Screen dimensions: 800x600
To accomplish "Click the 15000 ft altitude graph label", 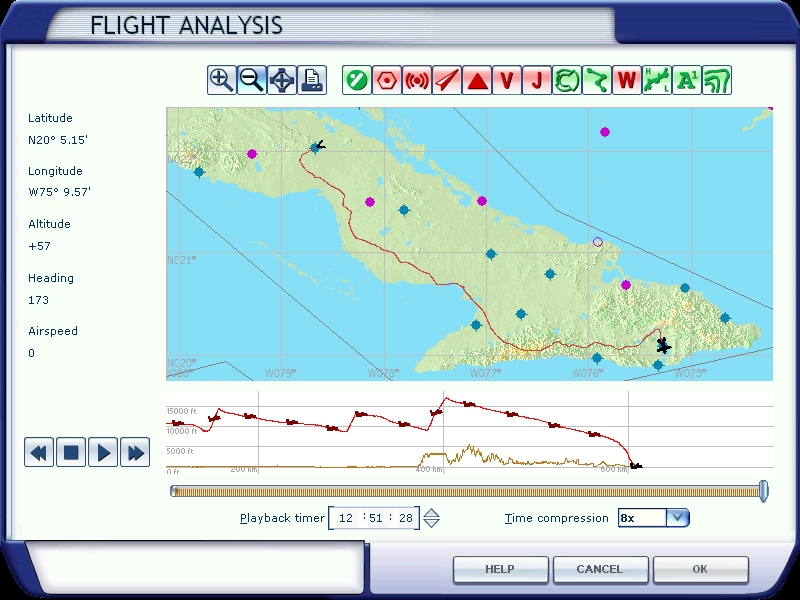I will pyautogui.click(x=181, y=411).
